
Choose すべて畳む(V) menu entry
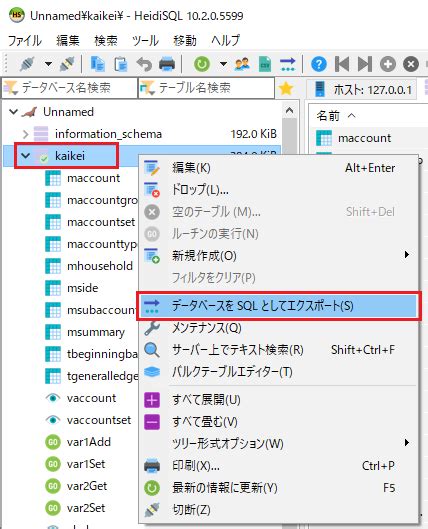point(279,422)
